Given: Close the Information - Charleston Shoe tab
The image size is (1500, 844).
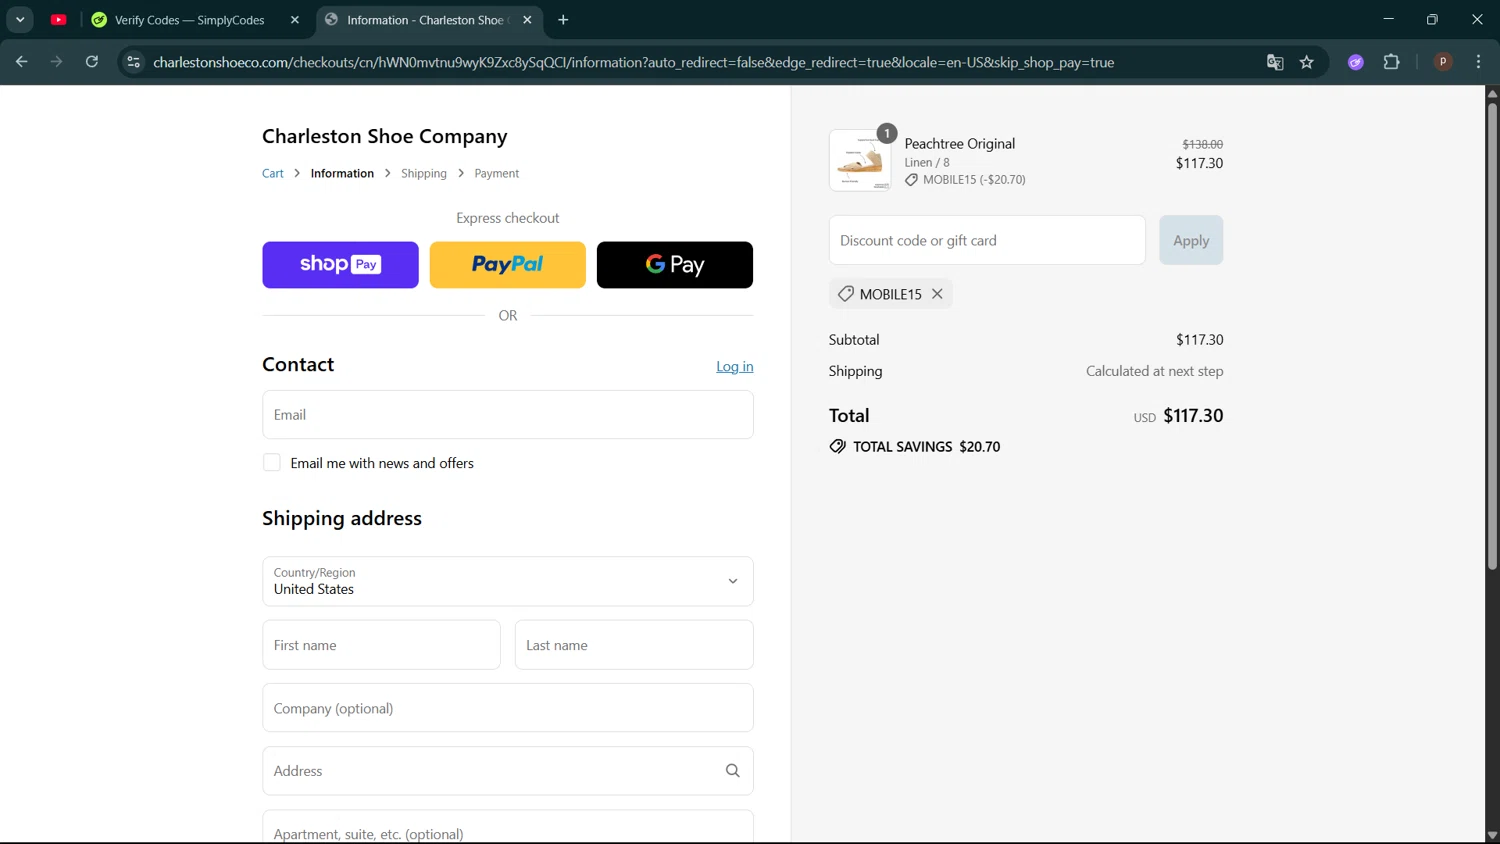Looking at the screenshot, I should coord(527,20).
